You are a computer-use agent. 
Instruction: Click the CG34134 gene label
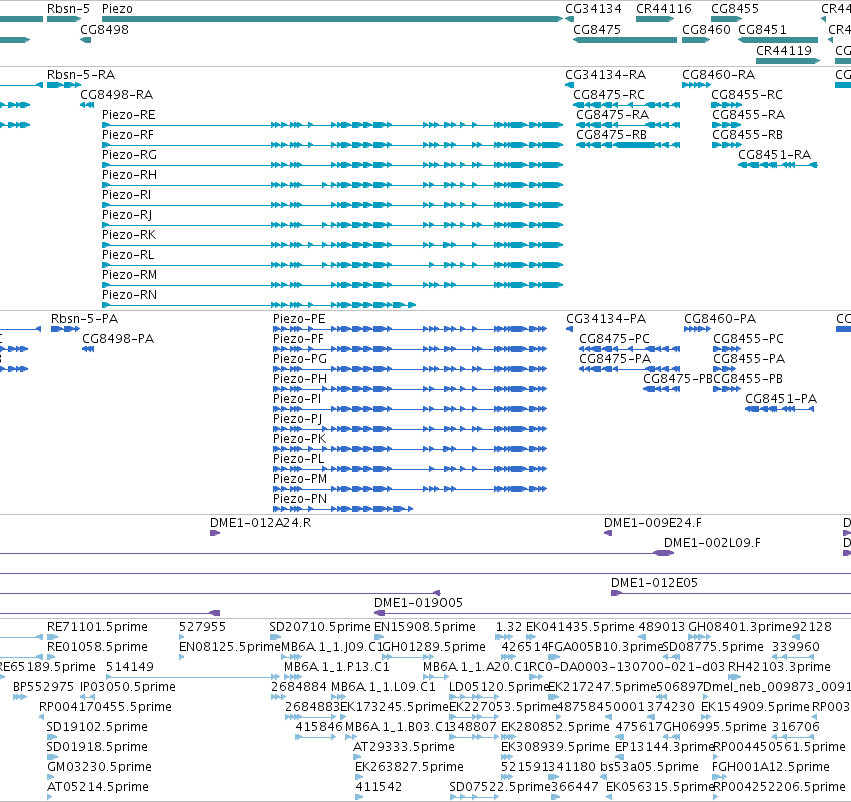tap(593, 9)
